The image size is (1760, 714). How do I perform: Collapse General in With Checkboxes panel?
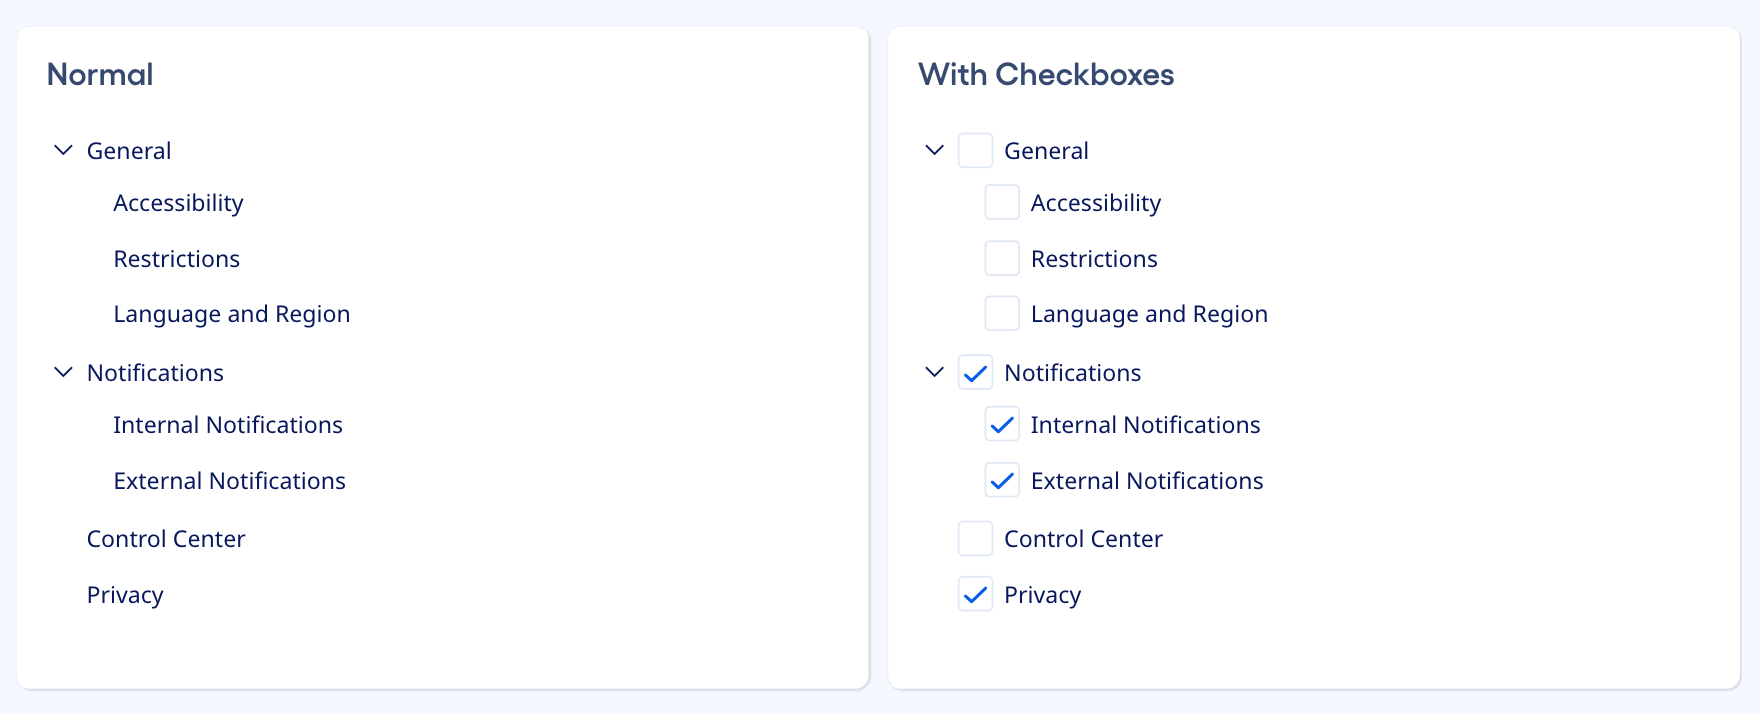point(934,149)
